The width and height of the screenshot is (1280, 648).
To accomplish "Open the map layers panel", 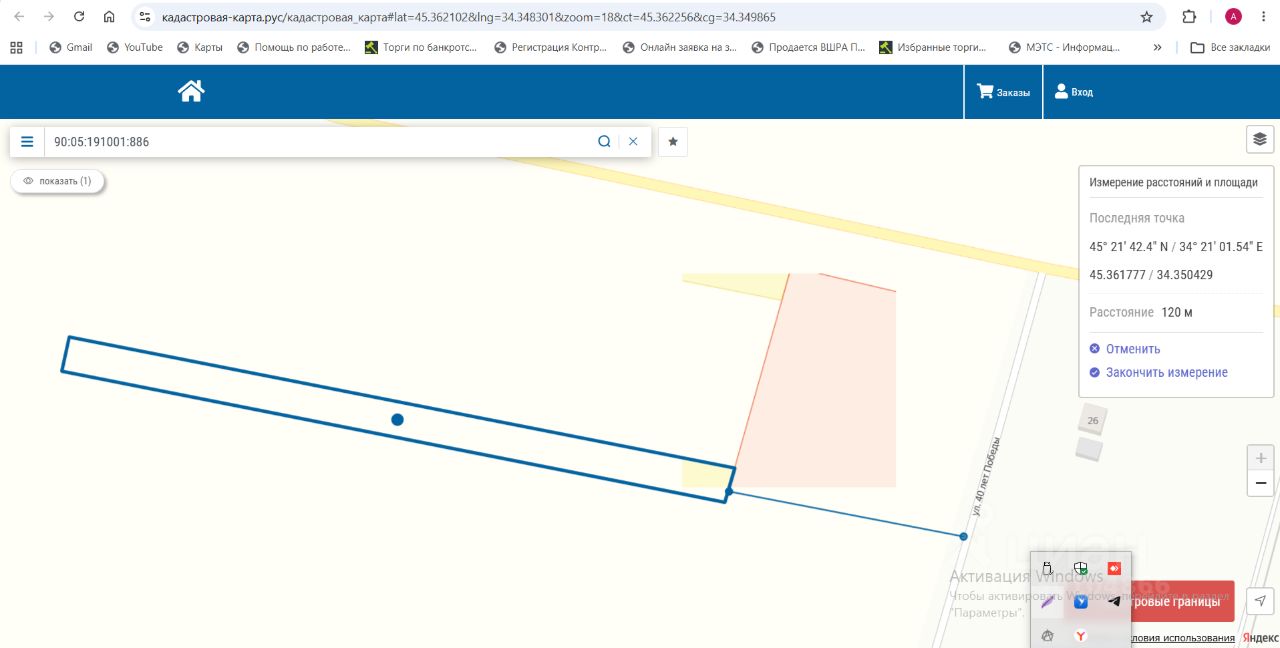I will pyautogui.click(x=1260, y=139).
